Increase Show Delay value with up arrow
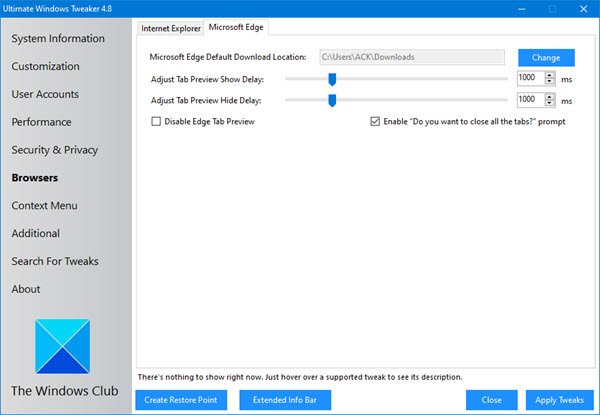The image size is (600, 415). point(550,75)
